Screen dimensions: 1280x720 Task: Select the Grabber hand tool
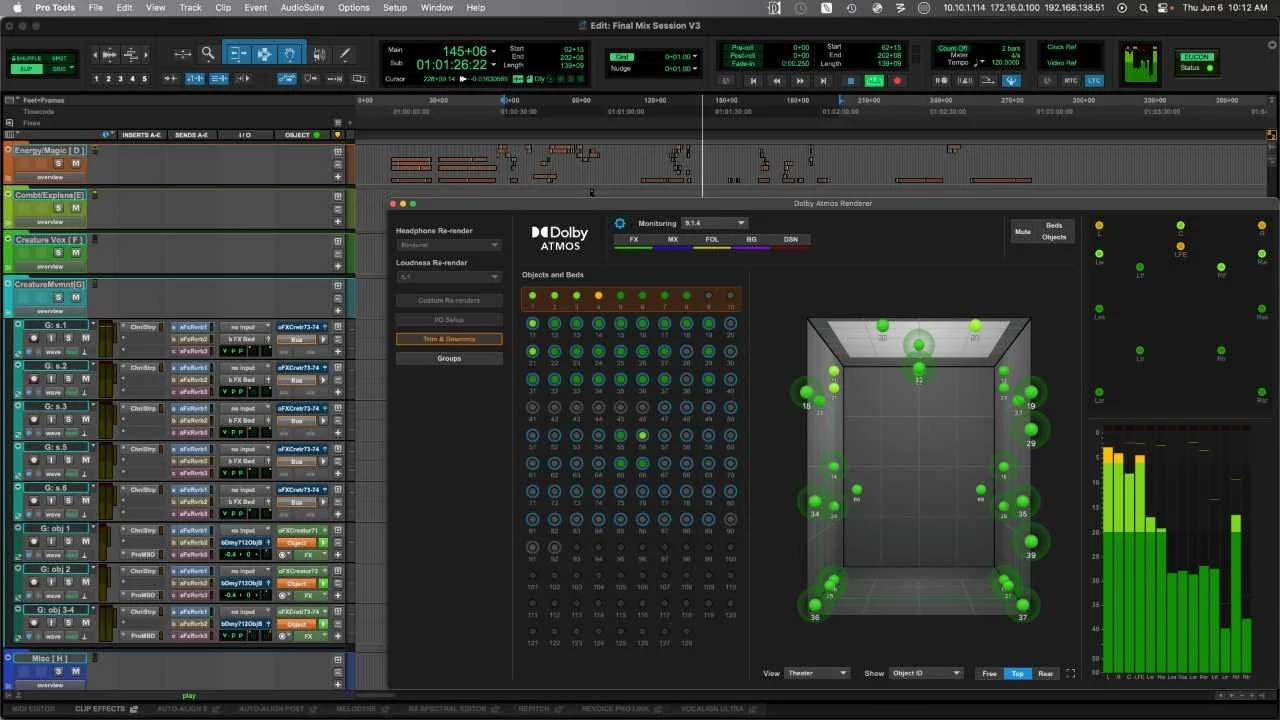pos(289,54)
